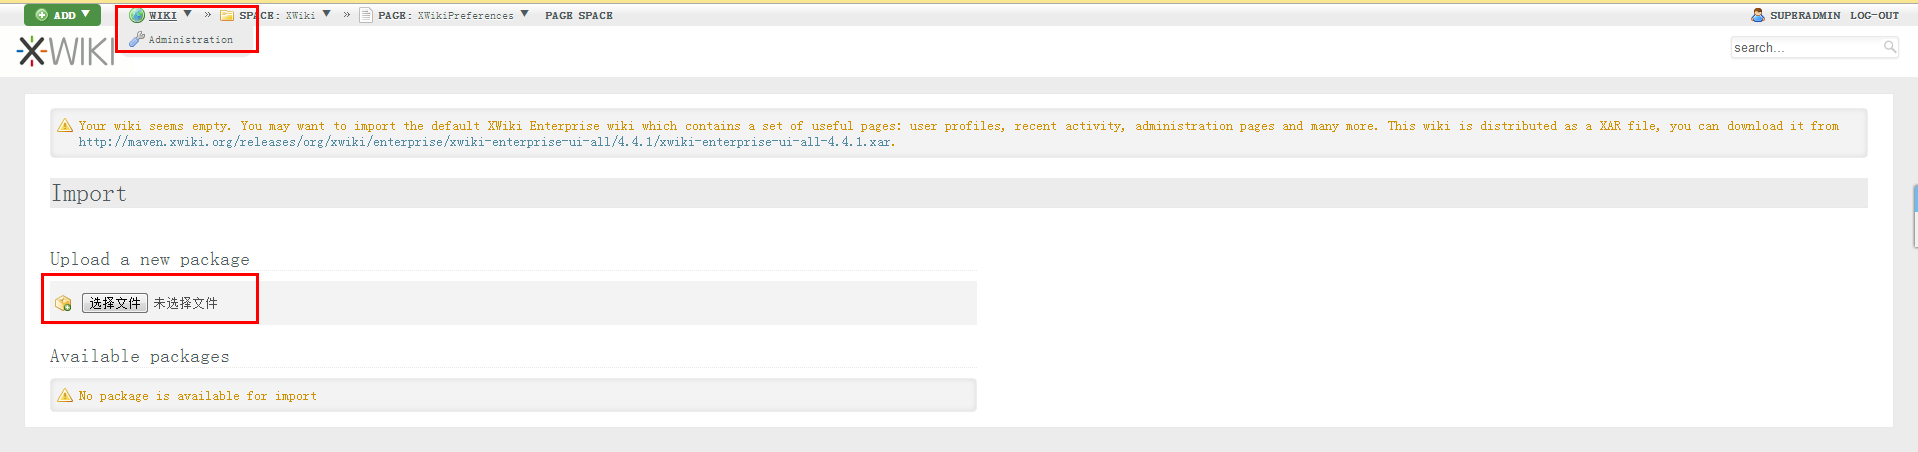Viewport: 1918px width, 452px height.
Task: Open the SPACE: XWiki menu
Action: point(277,15)
